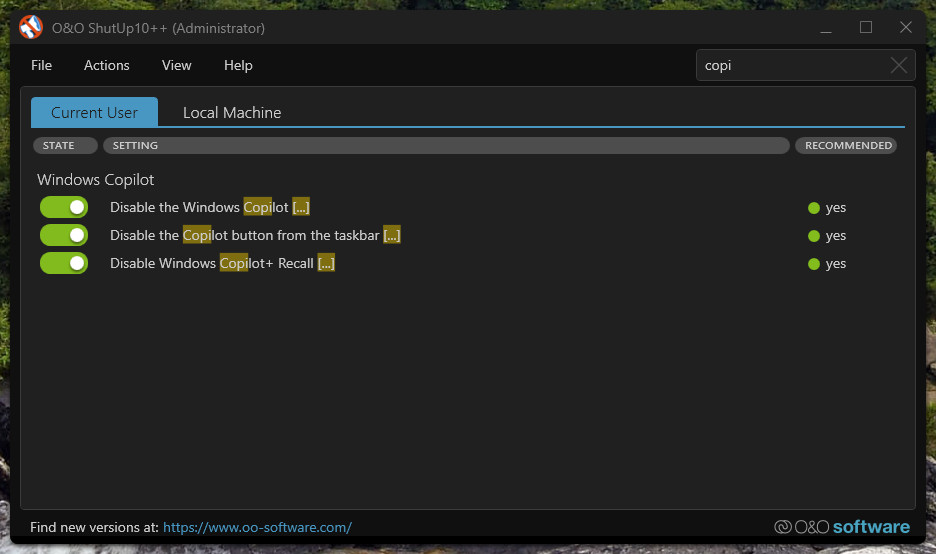This screenshot has height=554, width=936.
Task: Toggle Disable the Copilot button from the taskbar
Action: (64, 235)
